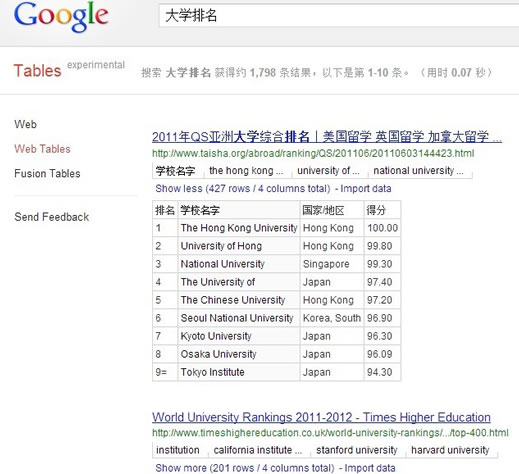Click the 排名 column header
The image size is (519, 474).
[x=165, y=210]
